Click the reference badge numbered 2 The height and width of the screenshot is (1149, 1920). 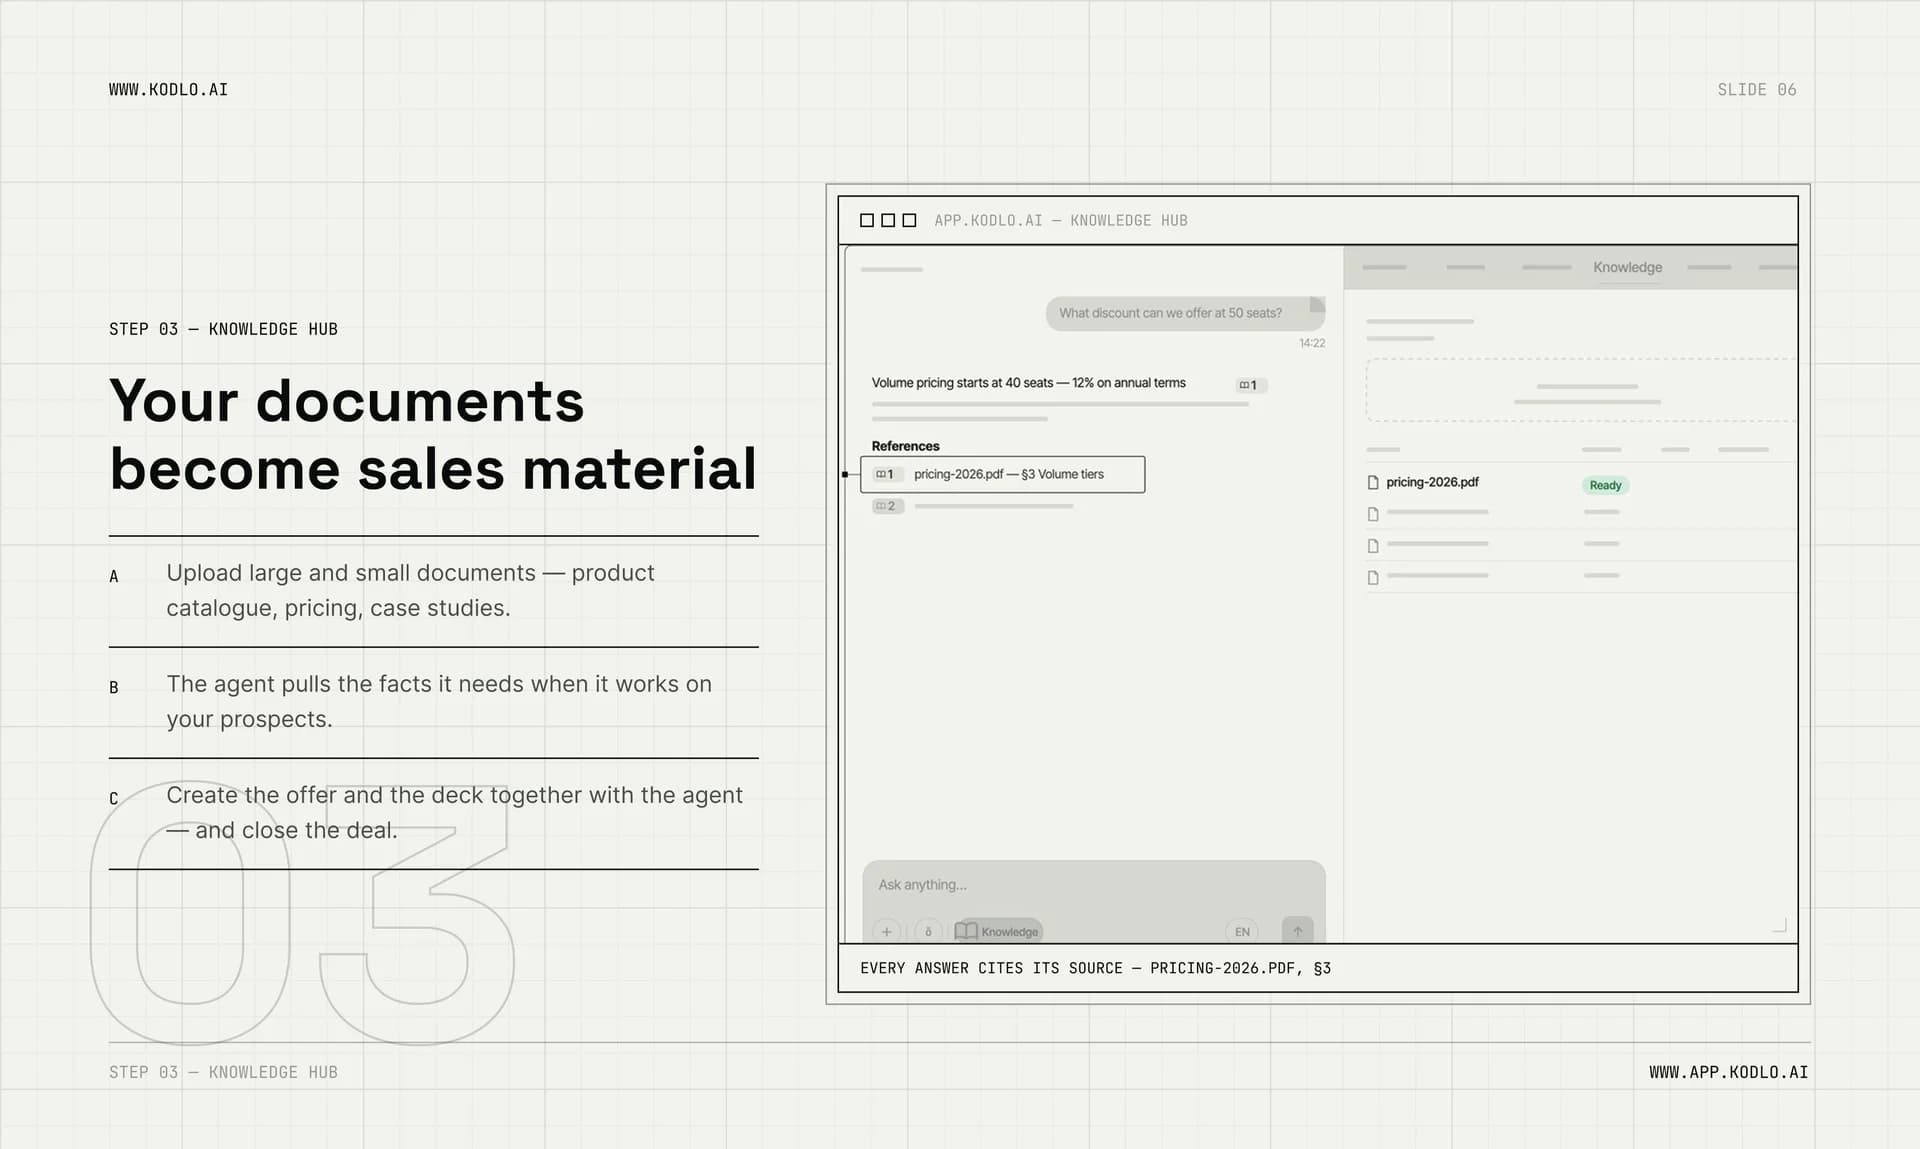click(x=887, y=506)
